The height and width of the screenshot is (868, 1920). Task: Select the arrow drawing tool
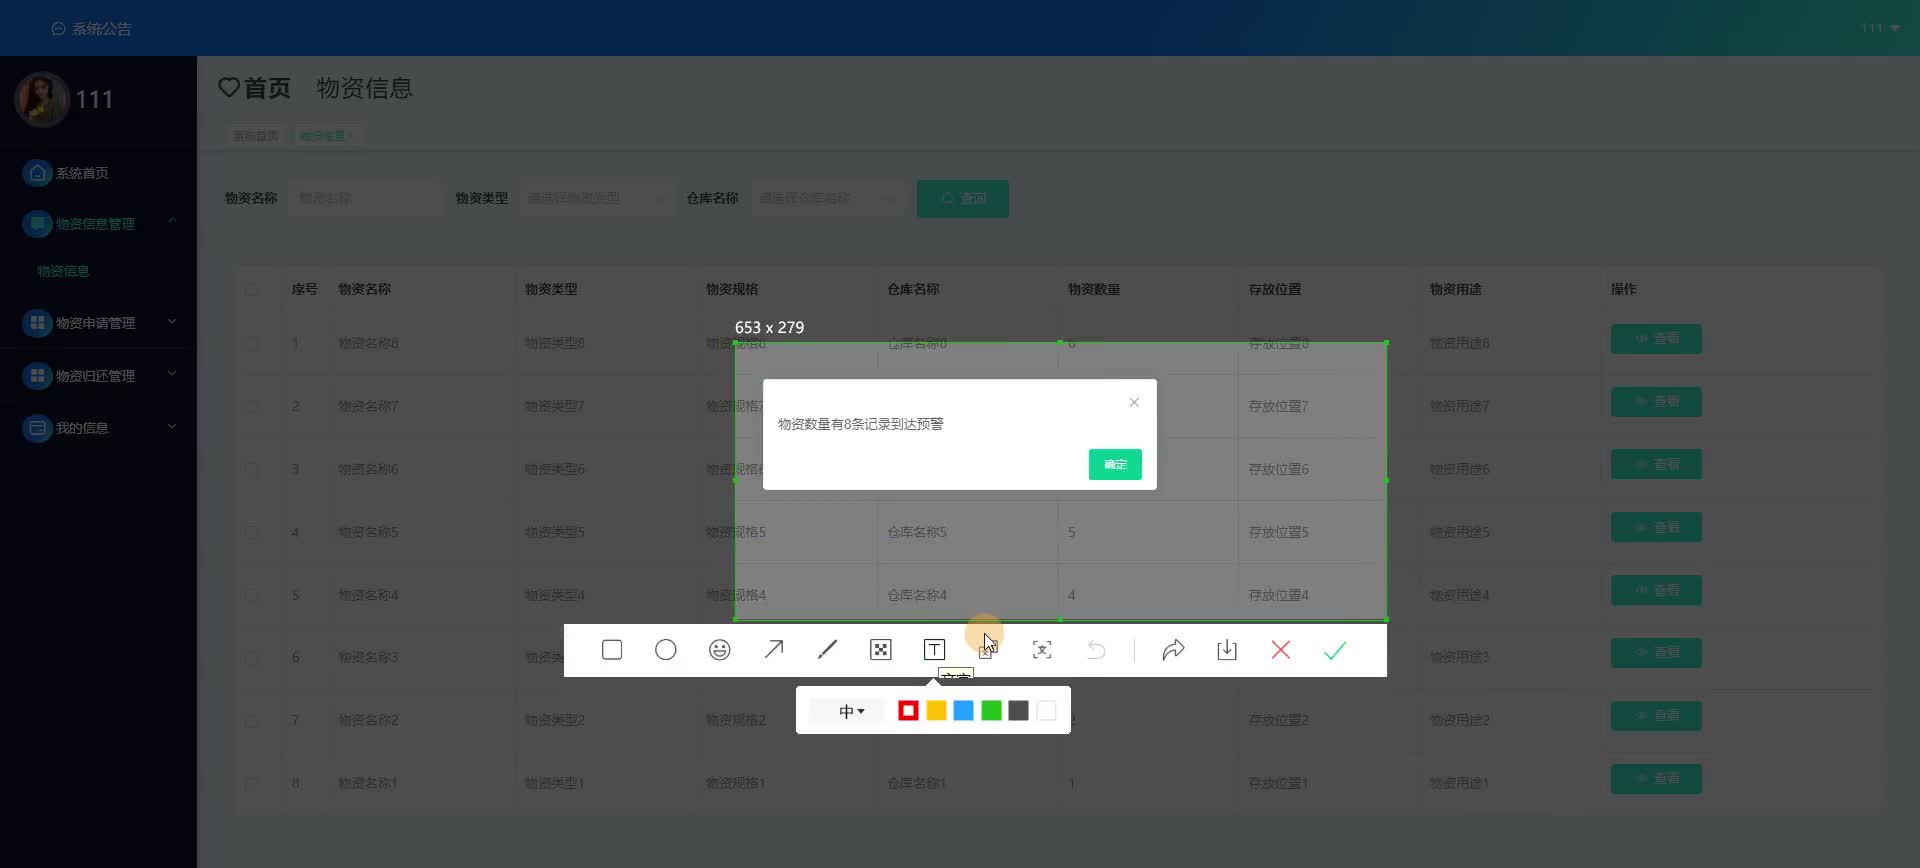tap(774, 650)
